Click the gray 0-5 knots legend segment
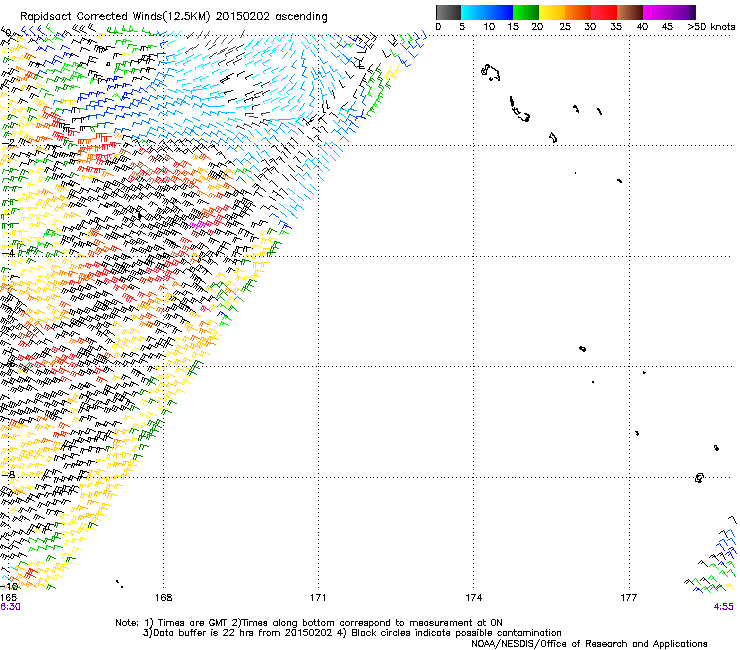The height and width of the screenshot is (650, 740). [x=448, y=12]
